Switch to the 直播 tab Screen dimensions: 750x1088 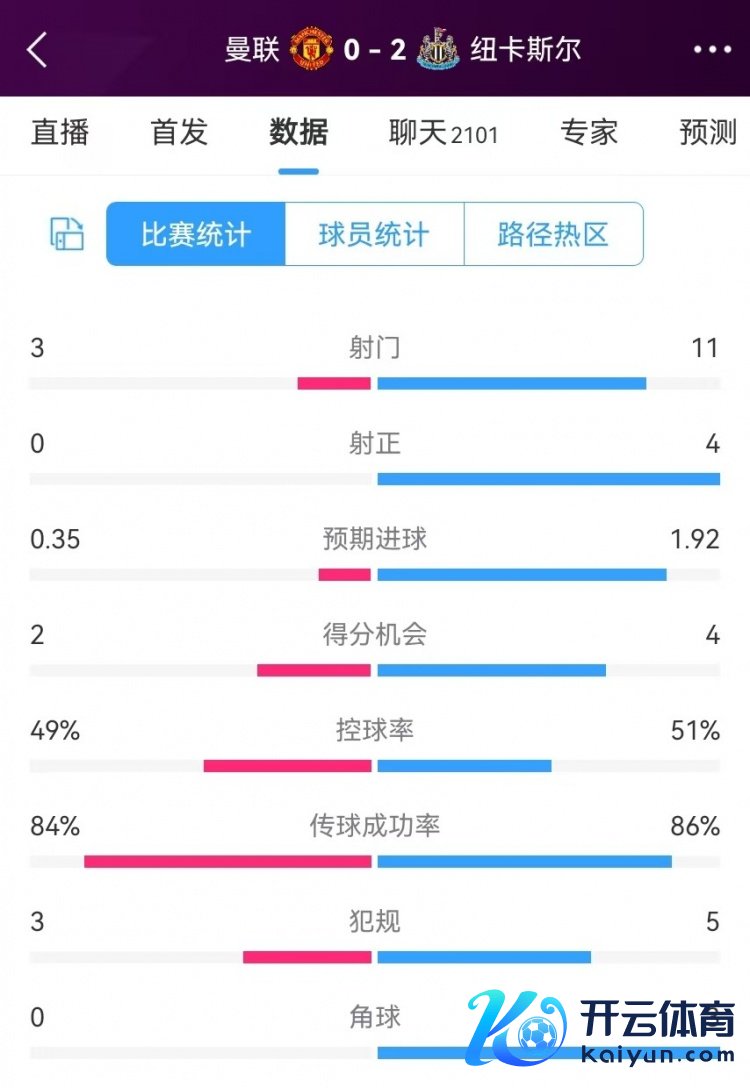[x=60, y=132]
